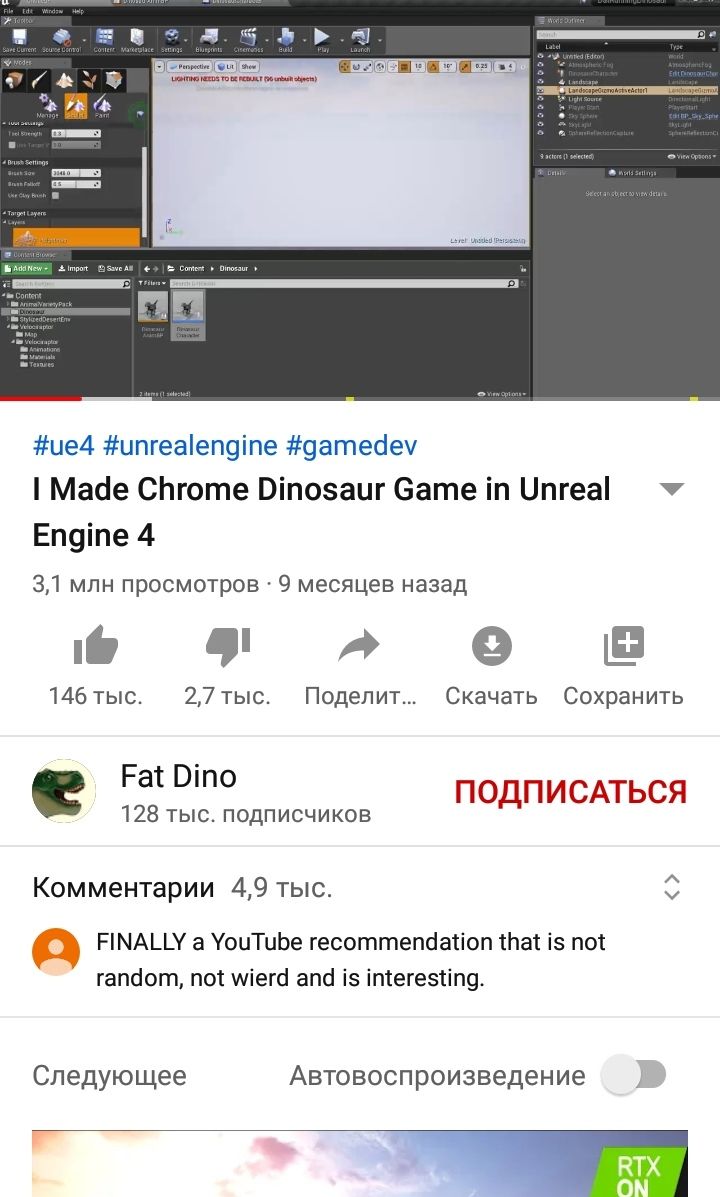Open Fat Dino channel avatar

63,791
